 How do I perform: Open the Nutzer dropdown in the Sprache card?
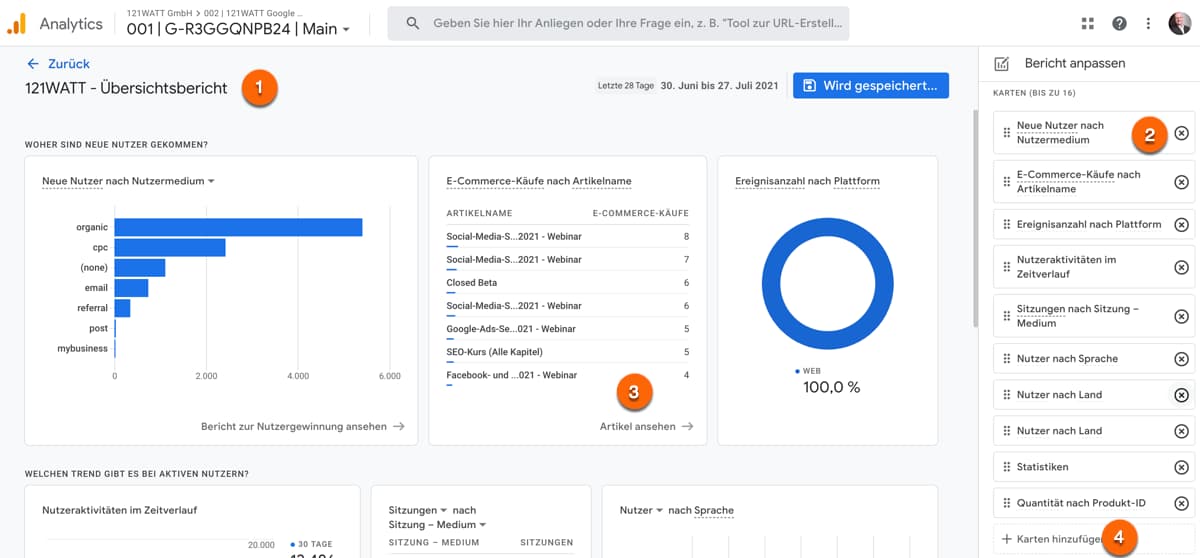tap(642, 510)
